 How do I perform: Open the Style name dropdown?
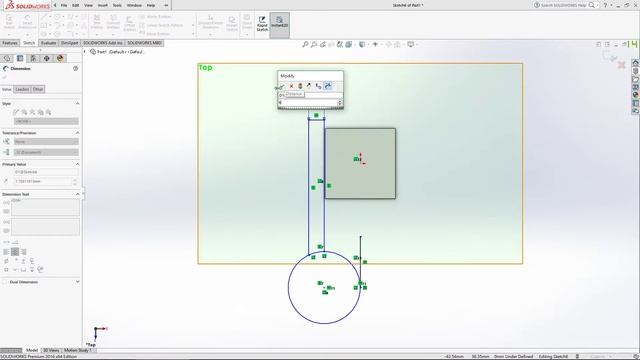46,121
